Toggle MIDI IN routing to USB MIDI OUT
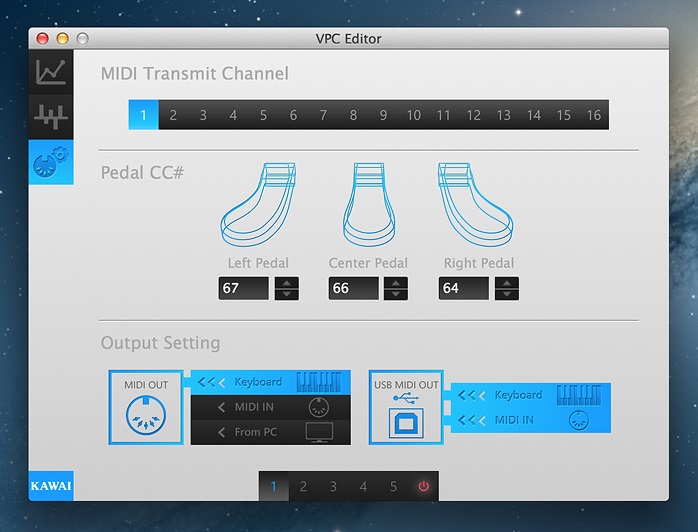Image resolution: width=698 pixels, height=532 pixels. (x=531, y=420)
